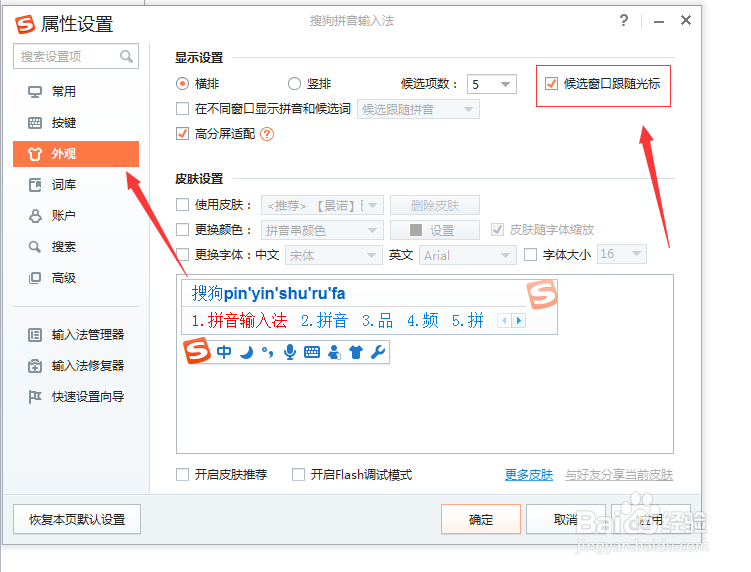Click previous page arrow in candidate preview
751x572 pixels.
coord(504,320)
